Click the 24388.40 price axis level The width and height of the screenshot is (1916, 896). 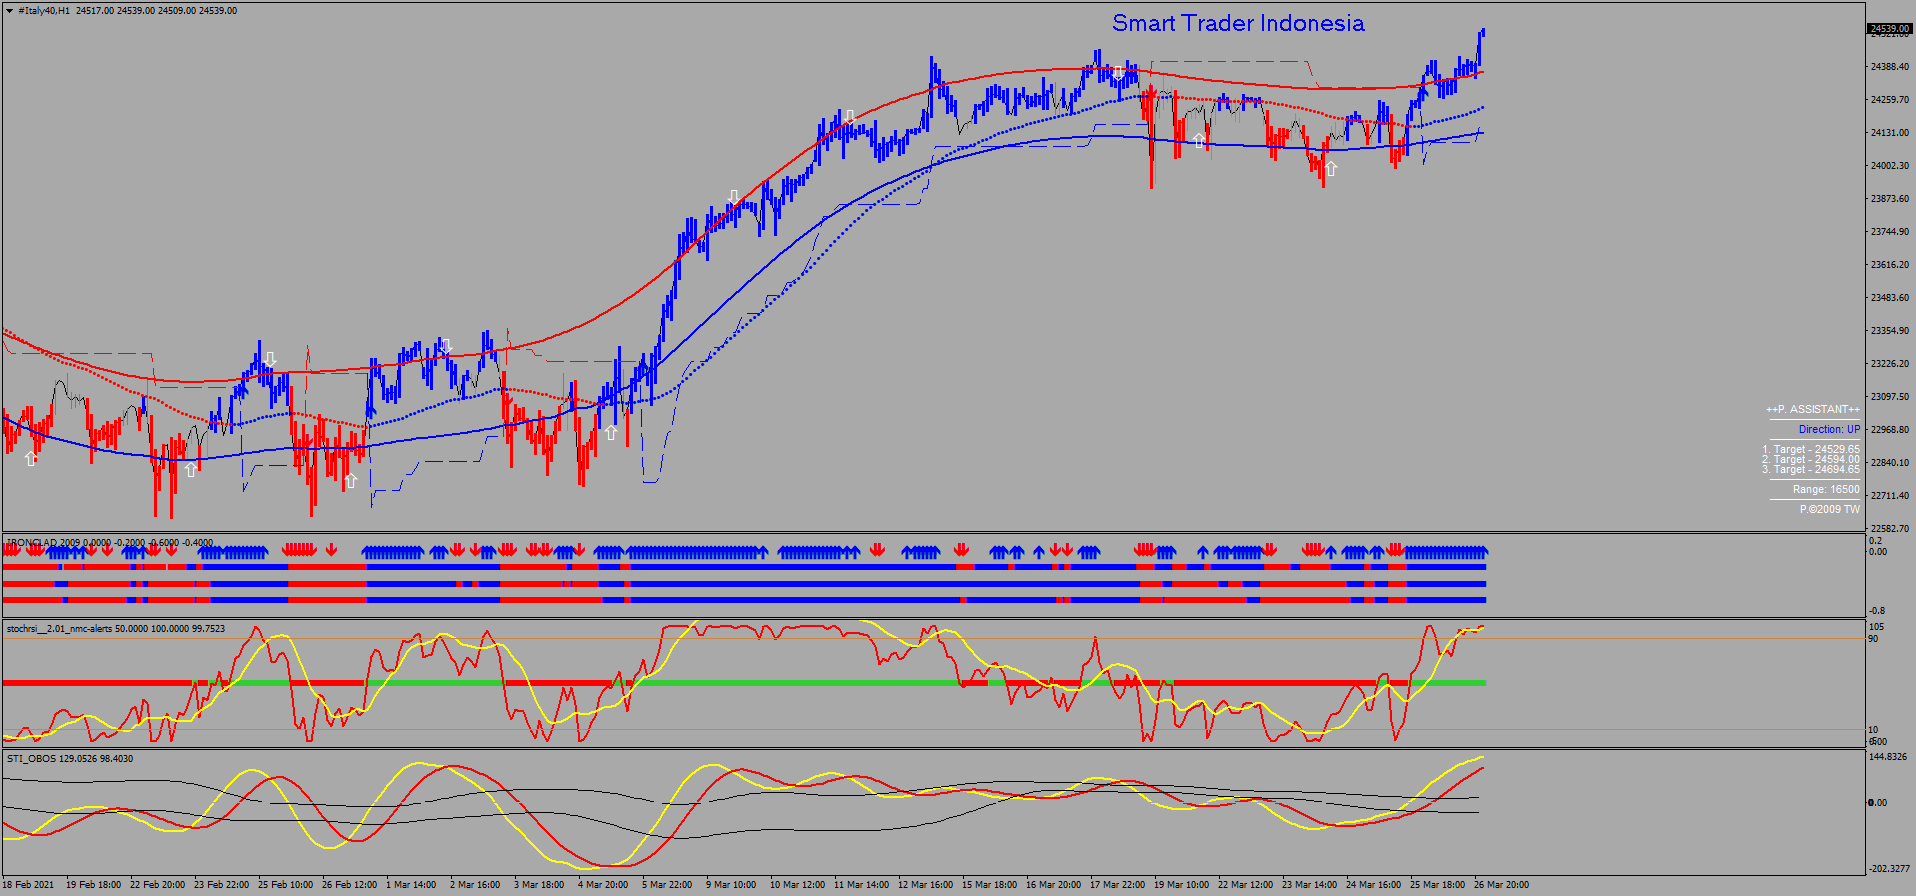pos(1889,67)
